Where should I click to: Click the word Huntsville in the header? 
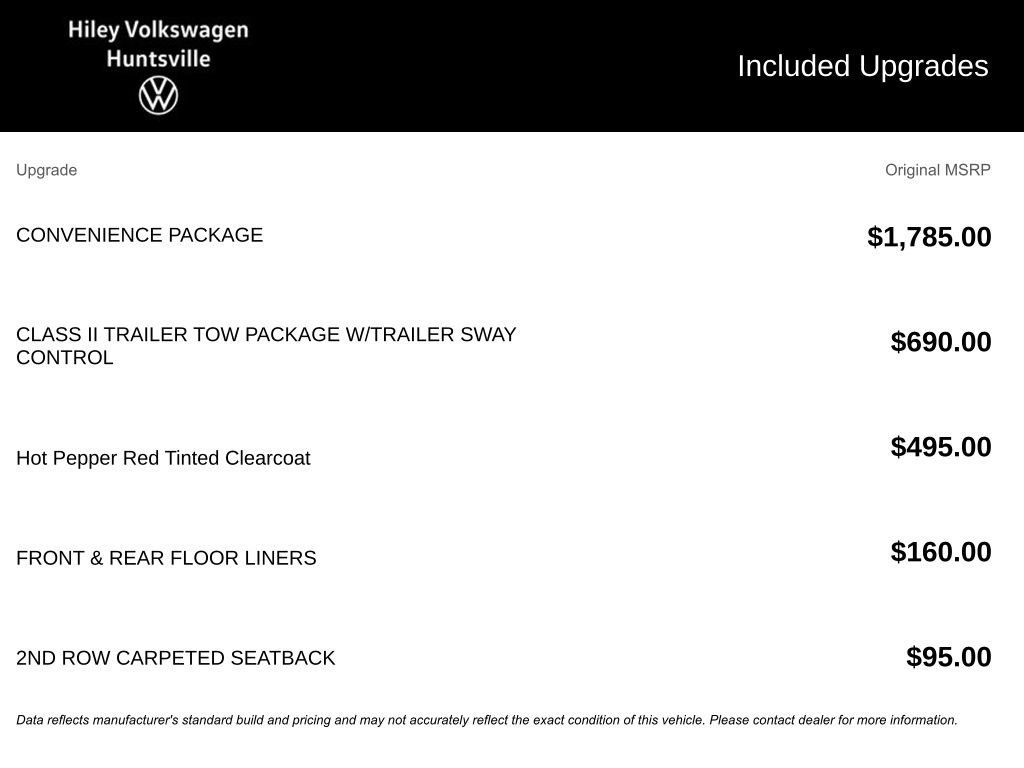158,59
